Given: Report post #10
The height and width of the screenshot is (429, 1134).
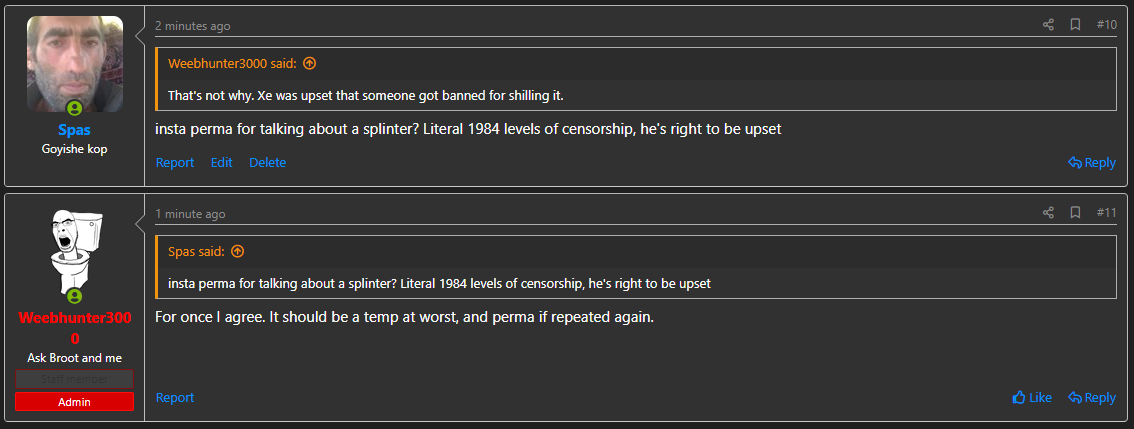Looking at the screenshot, I should pos(175,162).
